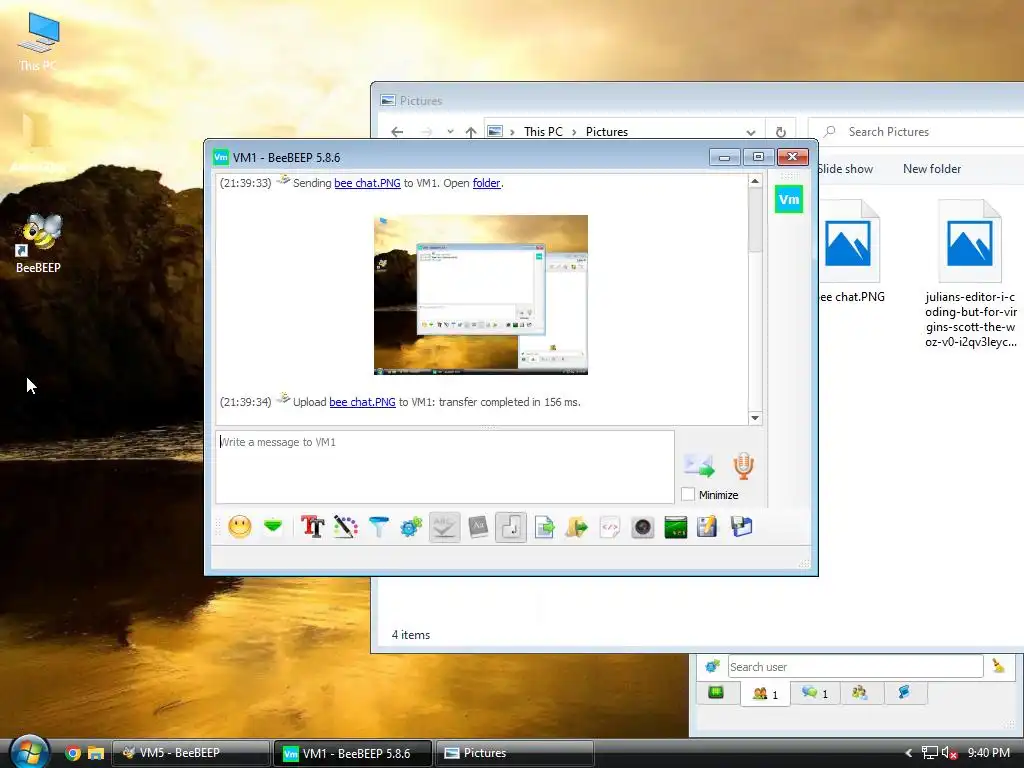Open the font color pencil tool
The image size is (1024, 768).
345,526
